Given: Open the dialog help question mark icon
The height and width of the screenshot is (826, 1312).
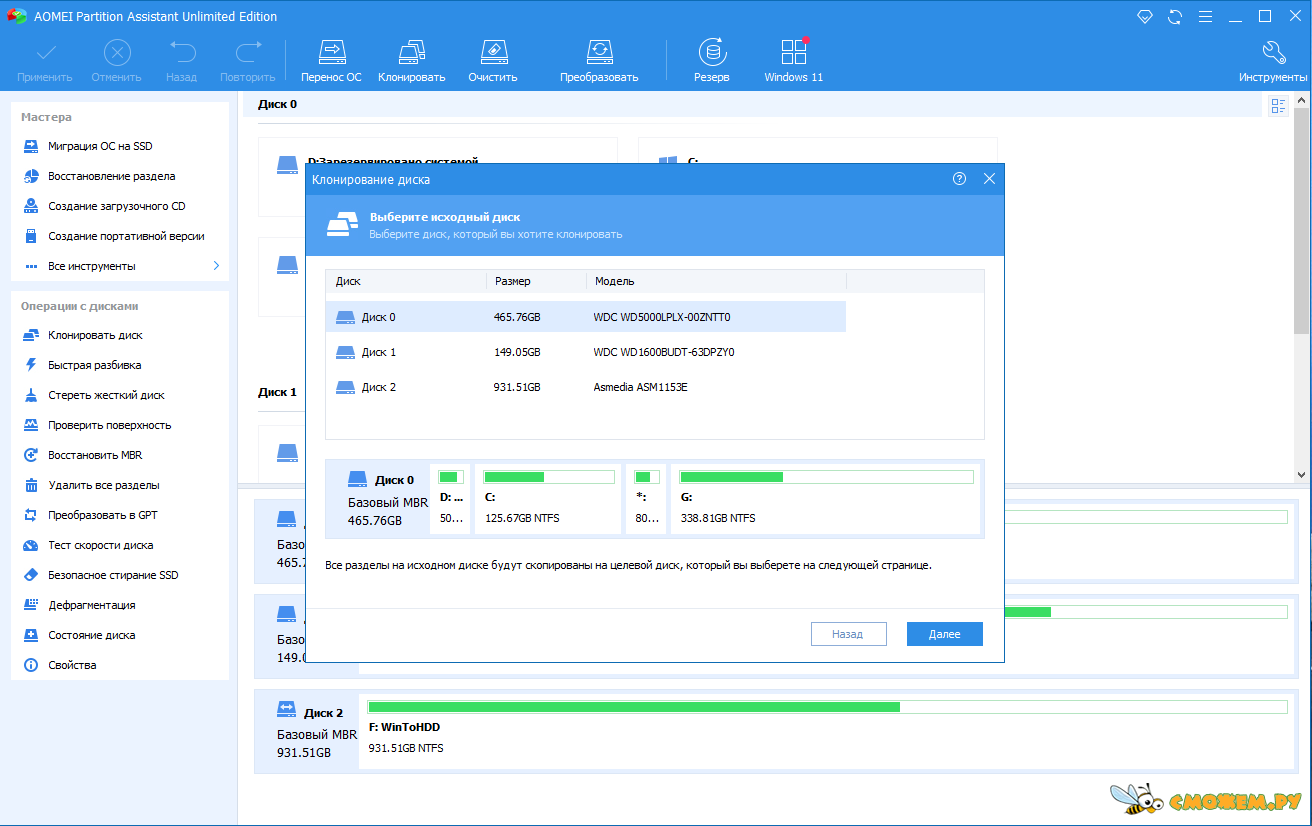Looking at the screenshot, I should (x=959, y=179).
